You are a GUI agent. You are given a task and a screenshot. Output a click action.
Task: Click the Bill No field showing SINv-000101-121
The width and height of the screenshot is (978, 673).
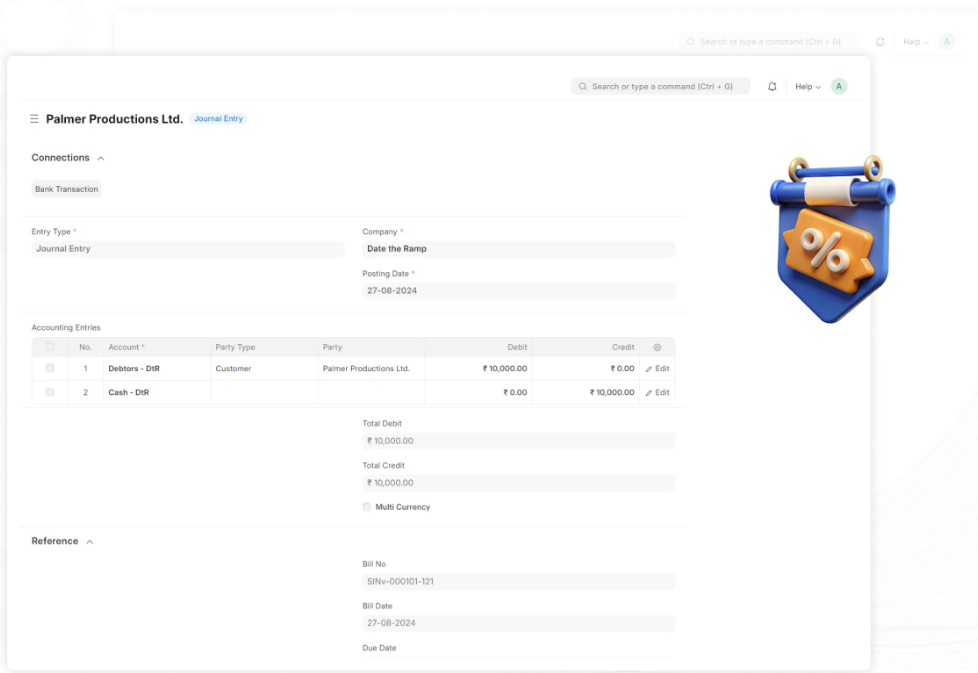coord(518,581)
